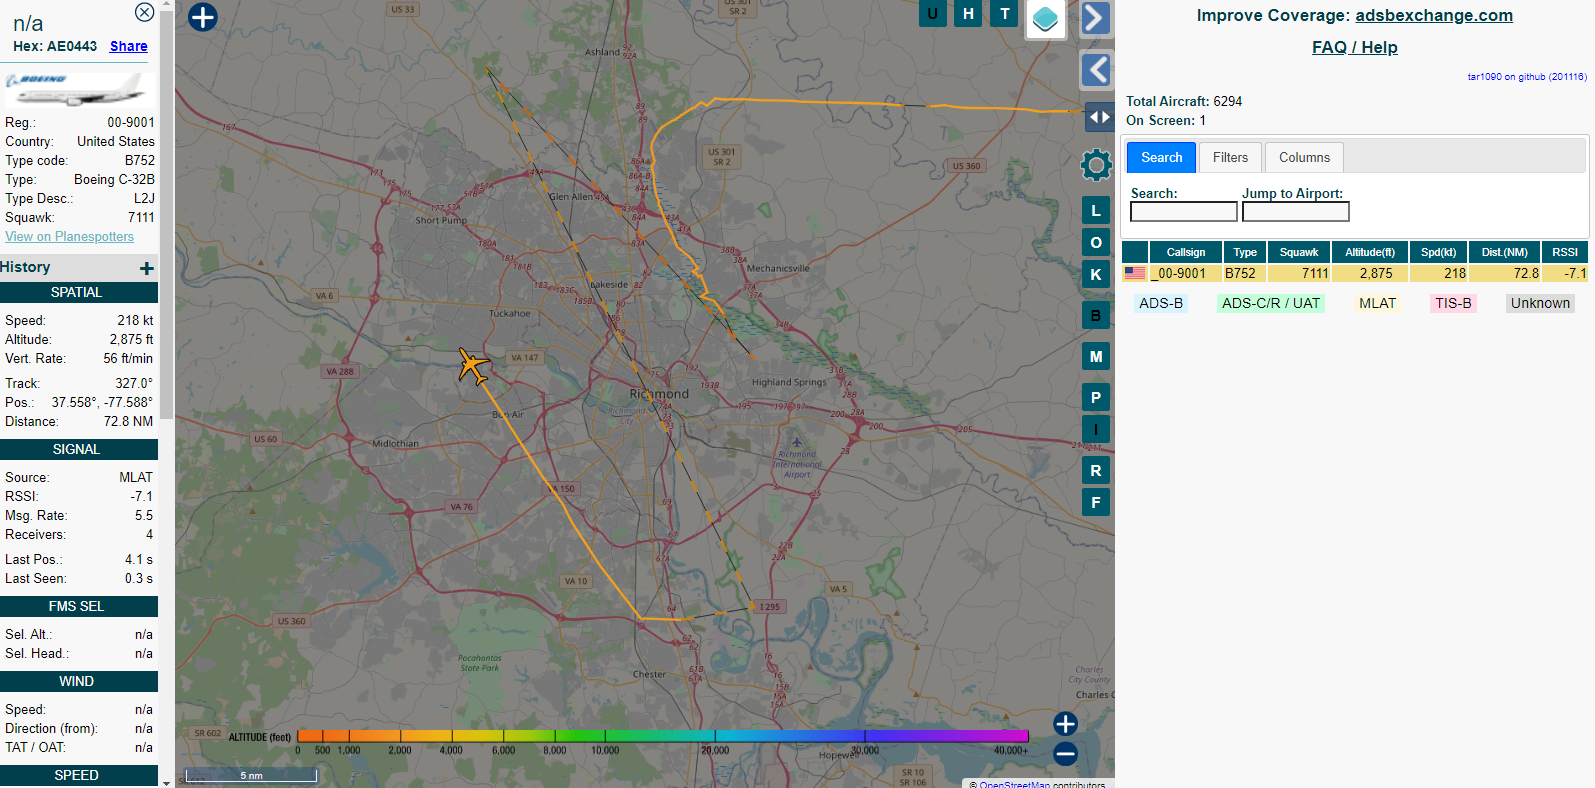Toggle the L map option button

tap(1096, 211)
